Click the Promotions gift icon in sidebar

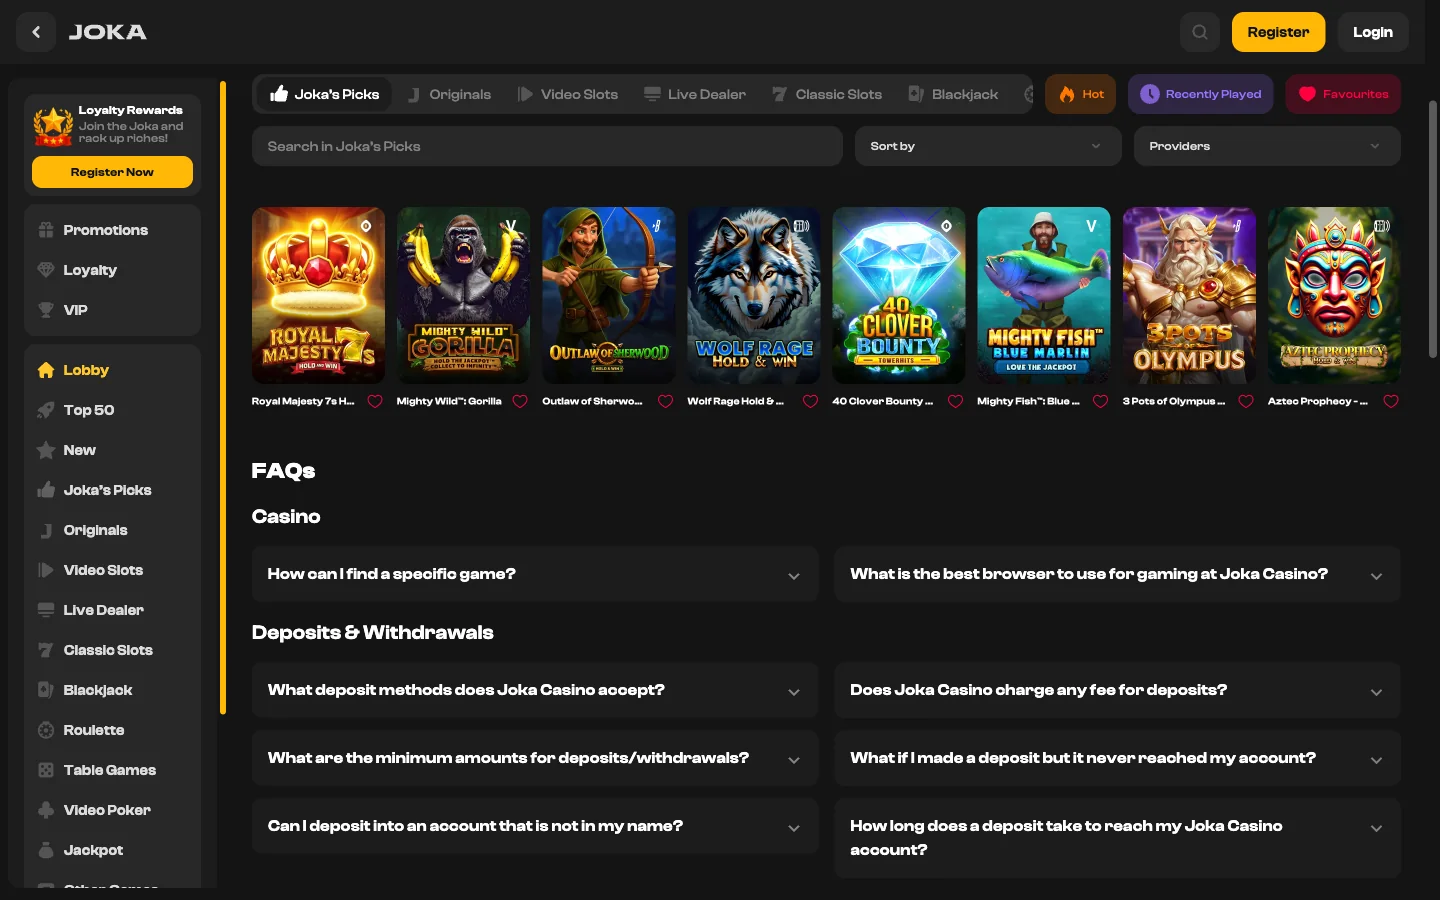(x=46, y=230)
